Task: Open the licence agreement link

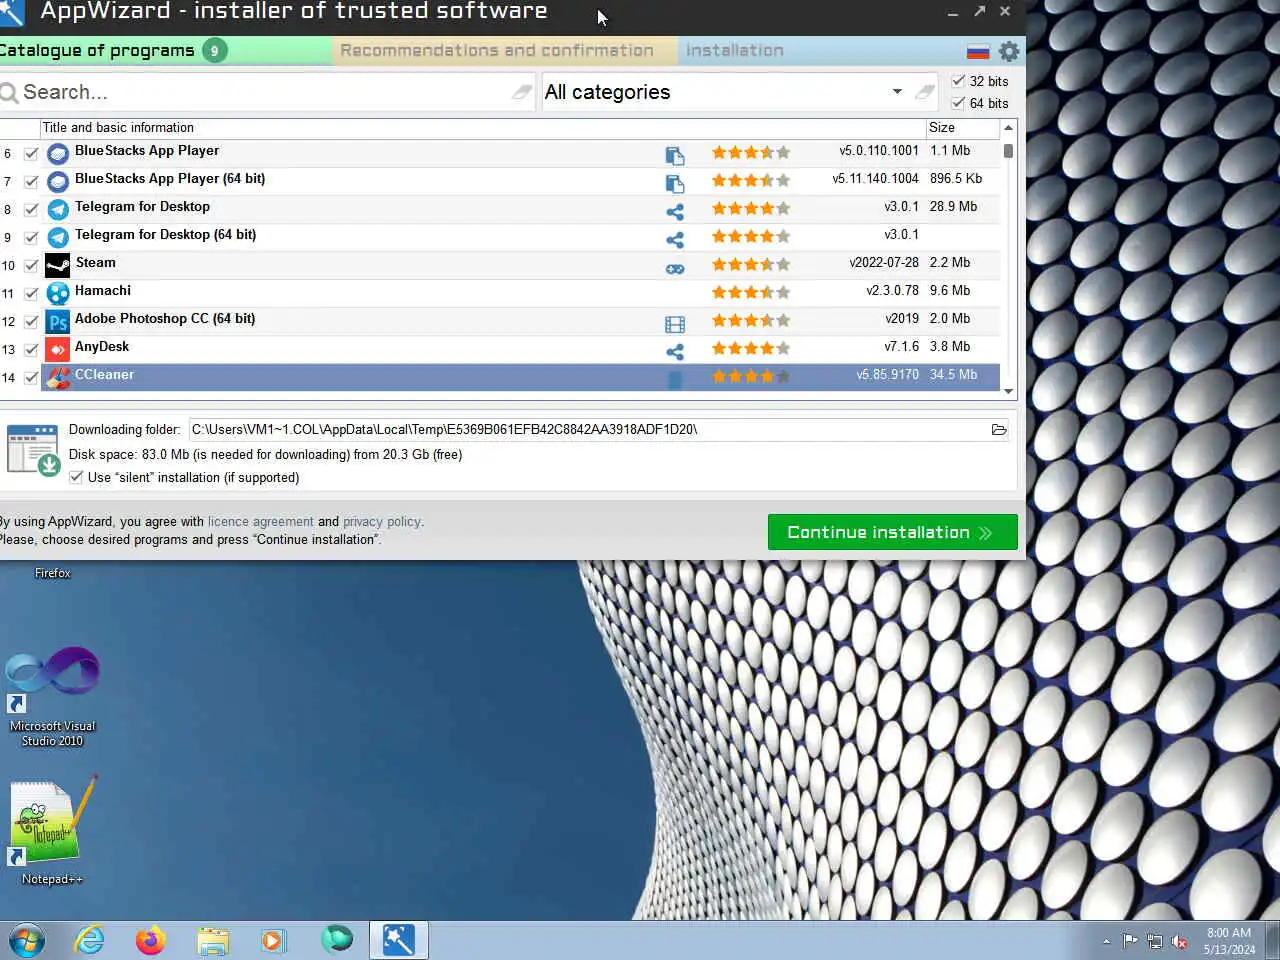Action: click(260, 522)
